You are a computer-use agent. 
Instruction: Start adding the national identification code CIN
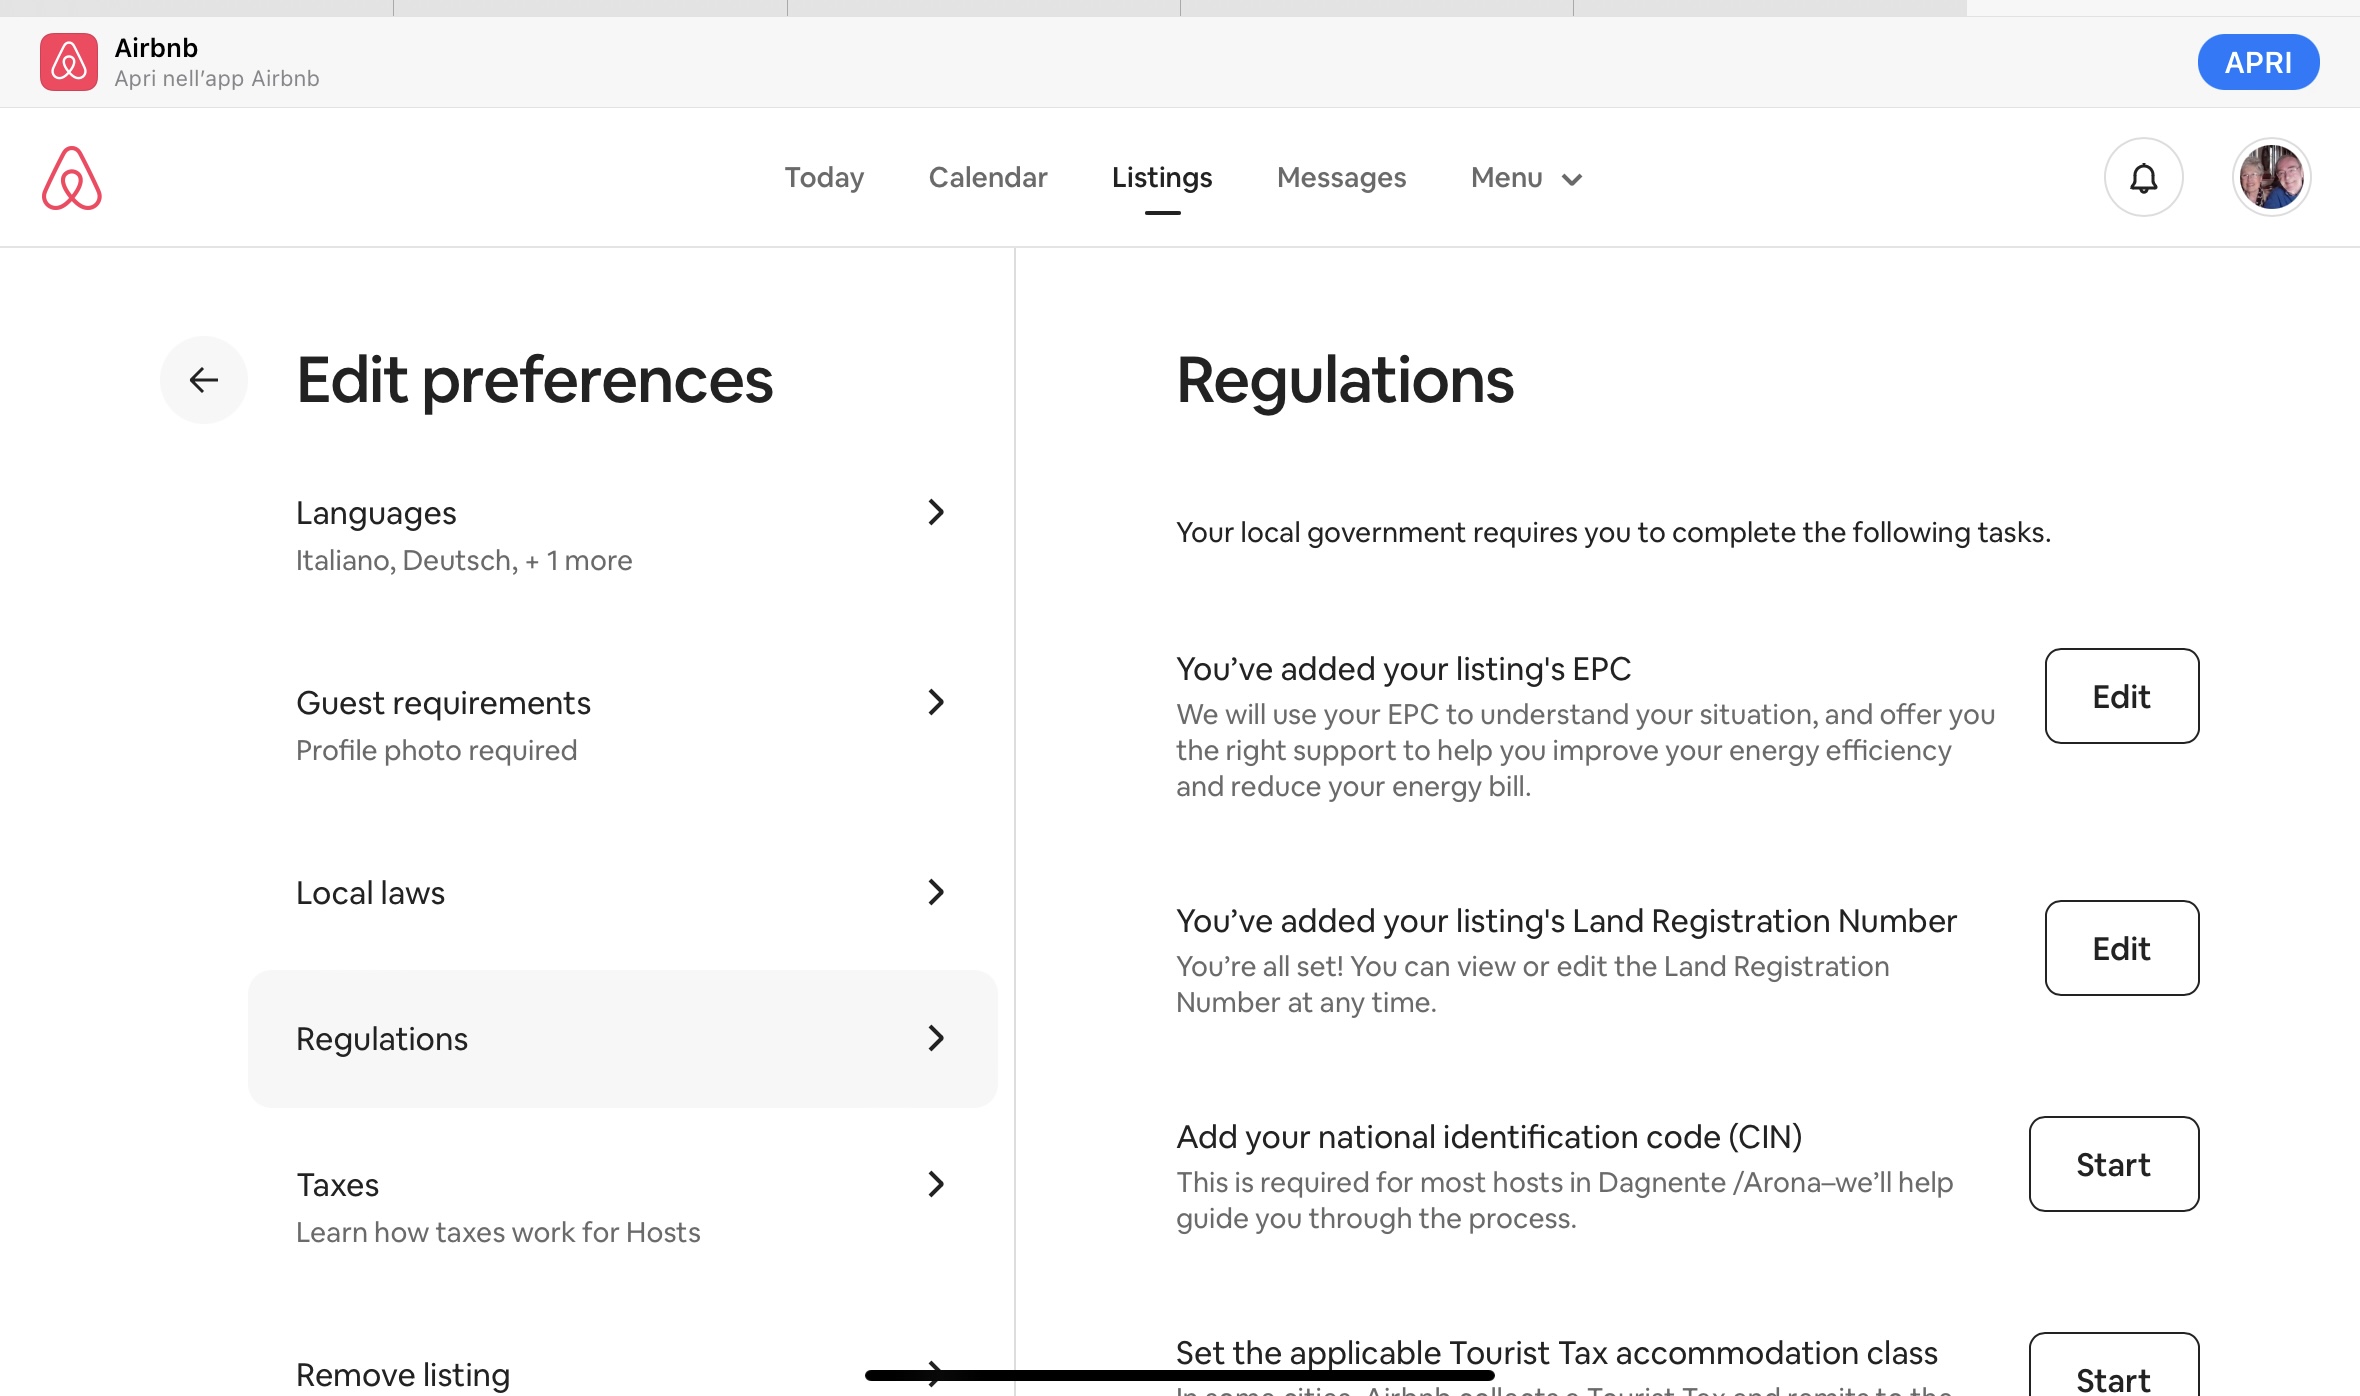point(2112,1164)
